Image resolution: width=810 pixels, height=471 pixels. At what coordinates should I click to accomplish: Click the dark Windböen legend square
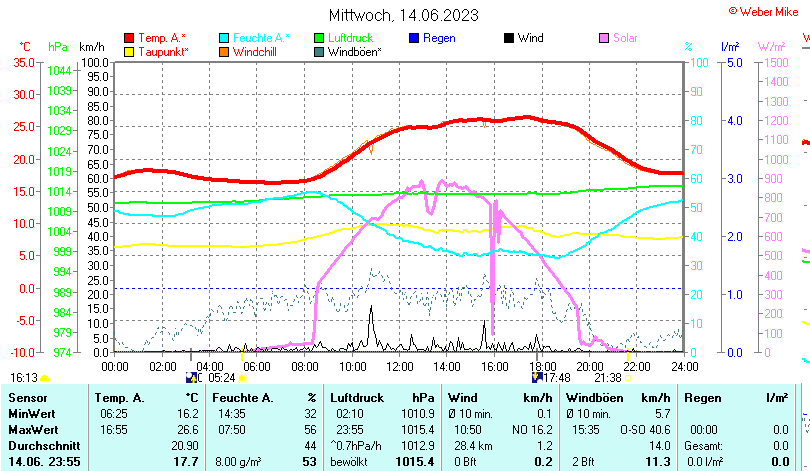[x=320, y=51]
